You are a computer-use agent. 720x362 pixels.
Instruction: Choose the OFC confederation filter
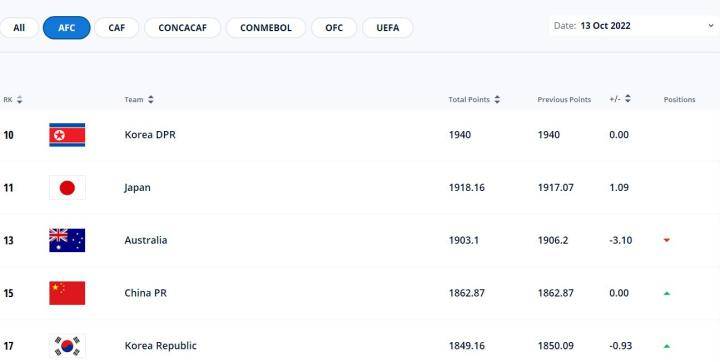tap(334, 28)
